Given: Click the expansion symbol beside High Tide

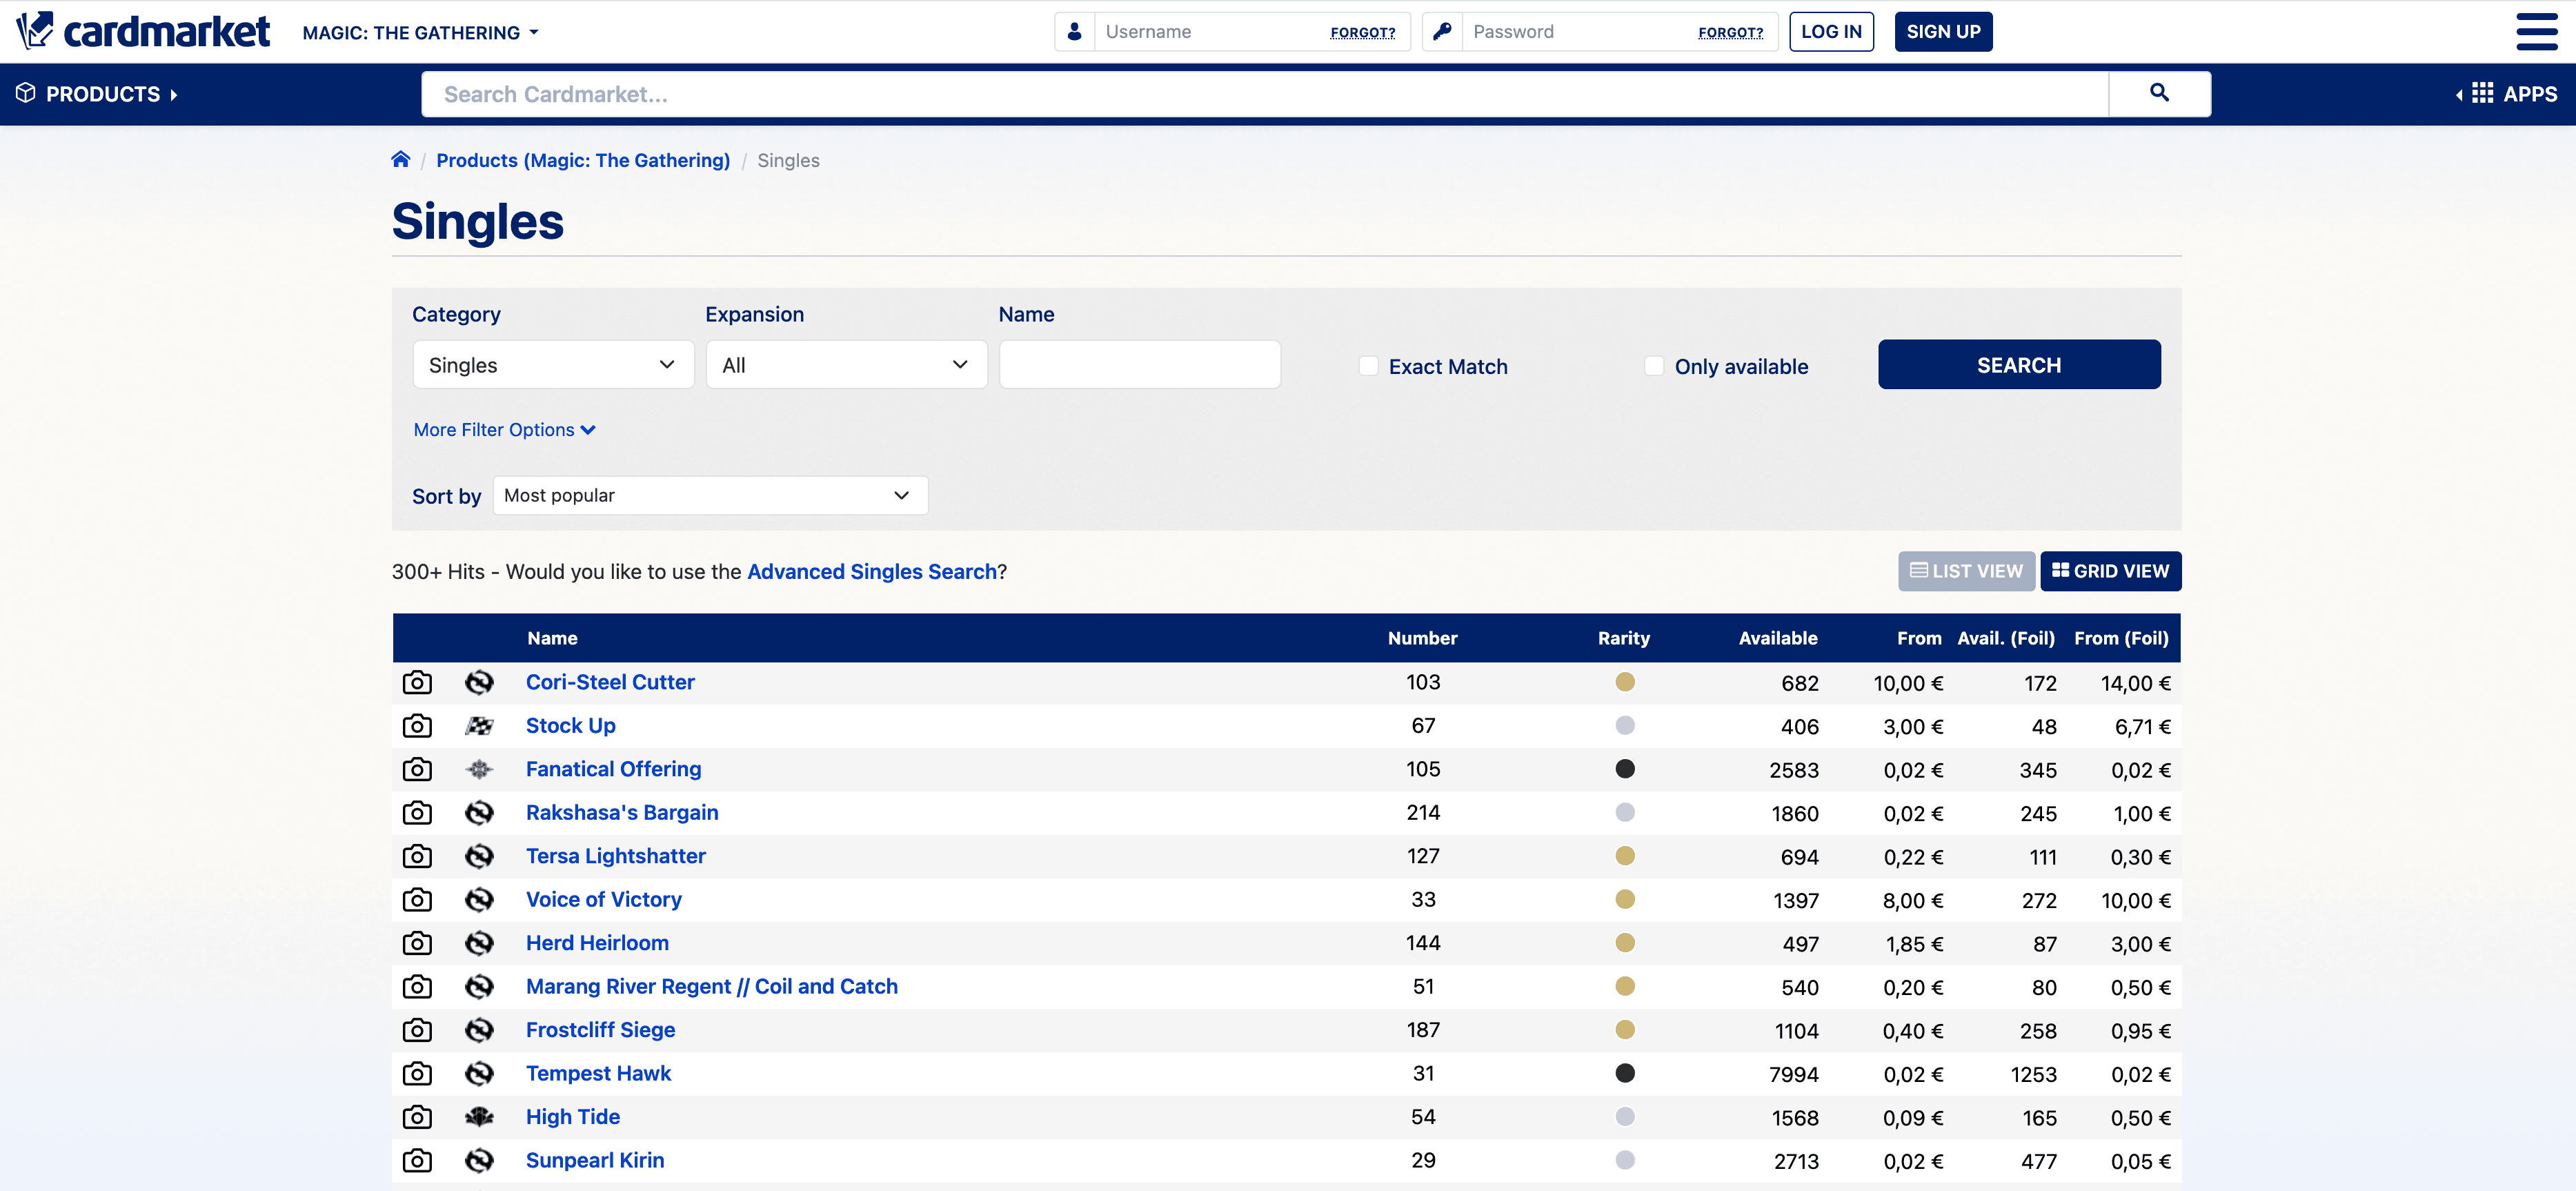Looking at the screenshot, I should pos(479,1117).
